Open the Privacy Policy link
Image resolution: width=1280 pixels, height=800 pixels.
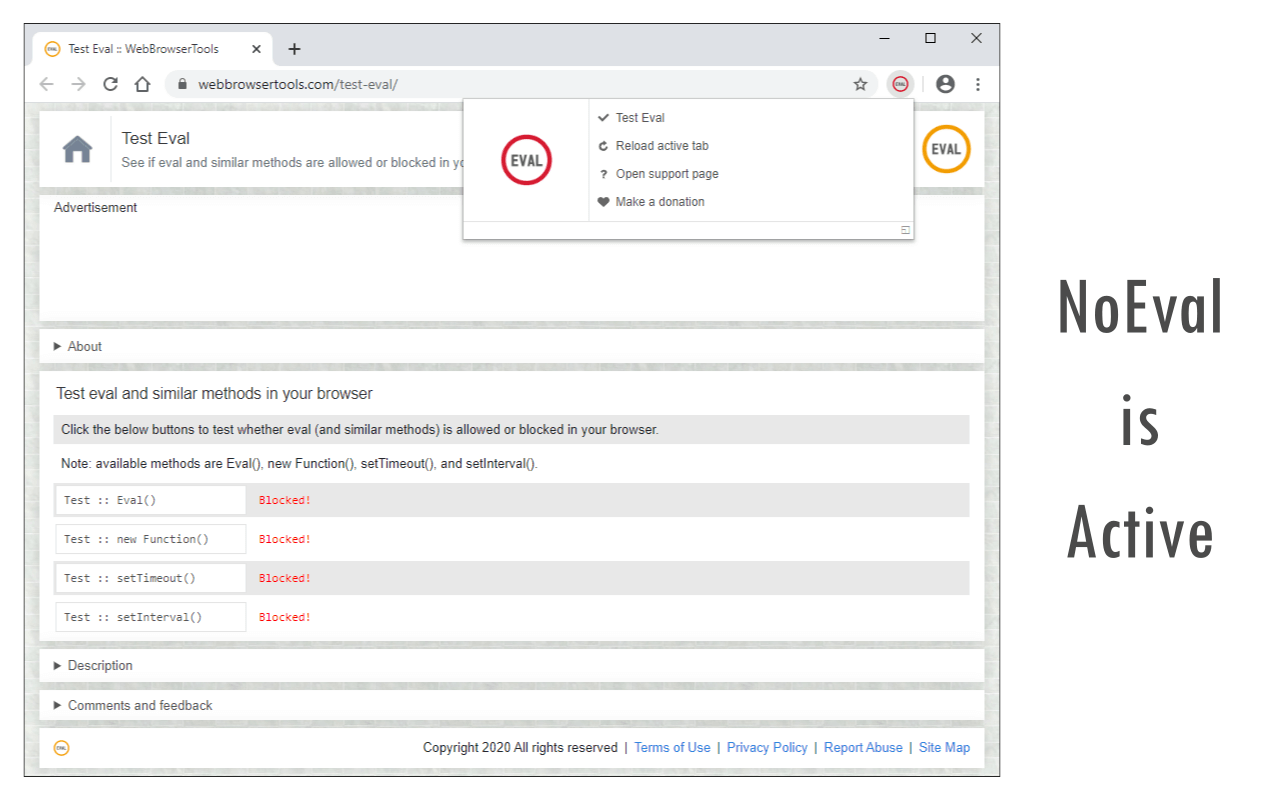[767, 747]
